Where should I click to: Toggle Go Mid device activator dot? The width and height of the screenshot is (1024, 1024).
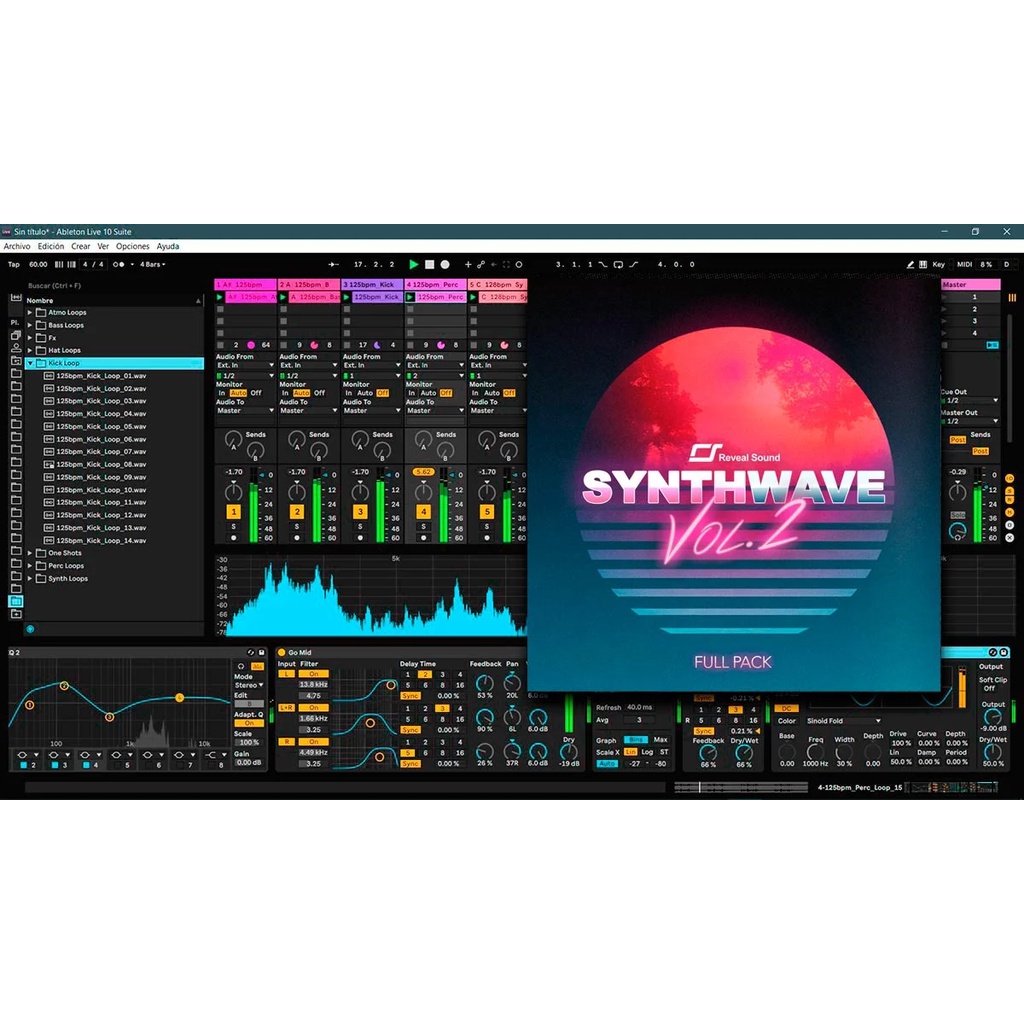pyautogui.click(x=281, y=652)
